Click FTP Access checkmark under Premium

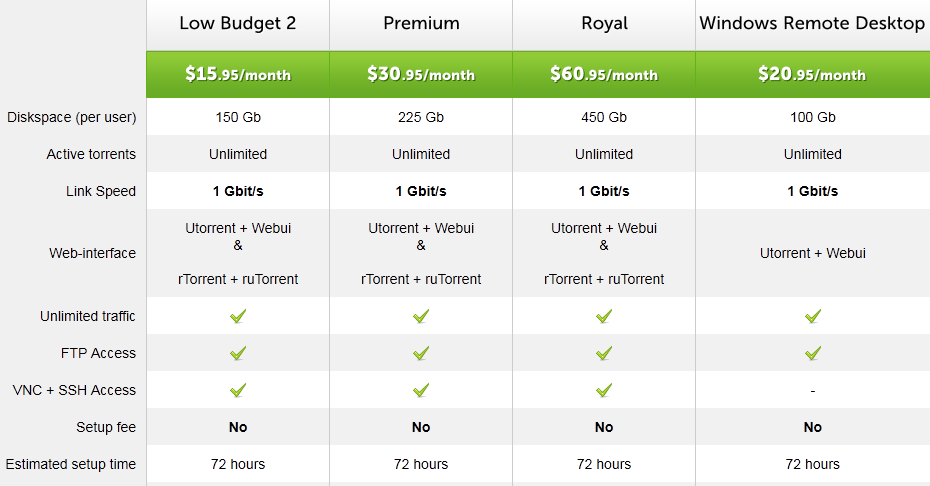(x=421, y=353)
